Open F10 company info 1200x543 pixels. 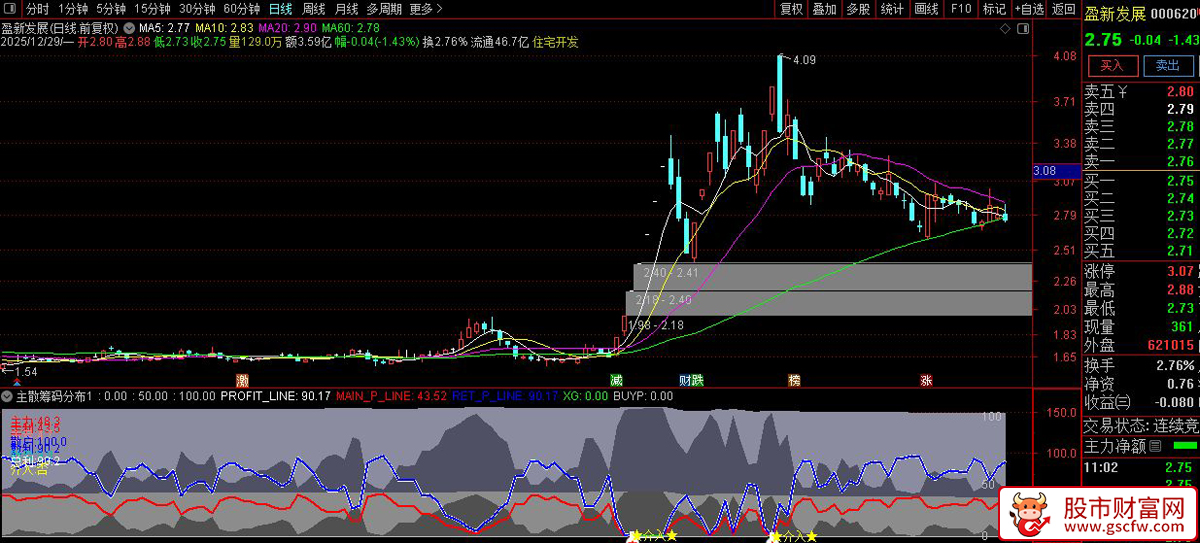960,9
